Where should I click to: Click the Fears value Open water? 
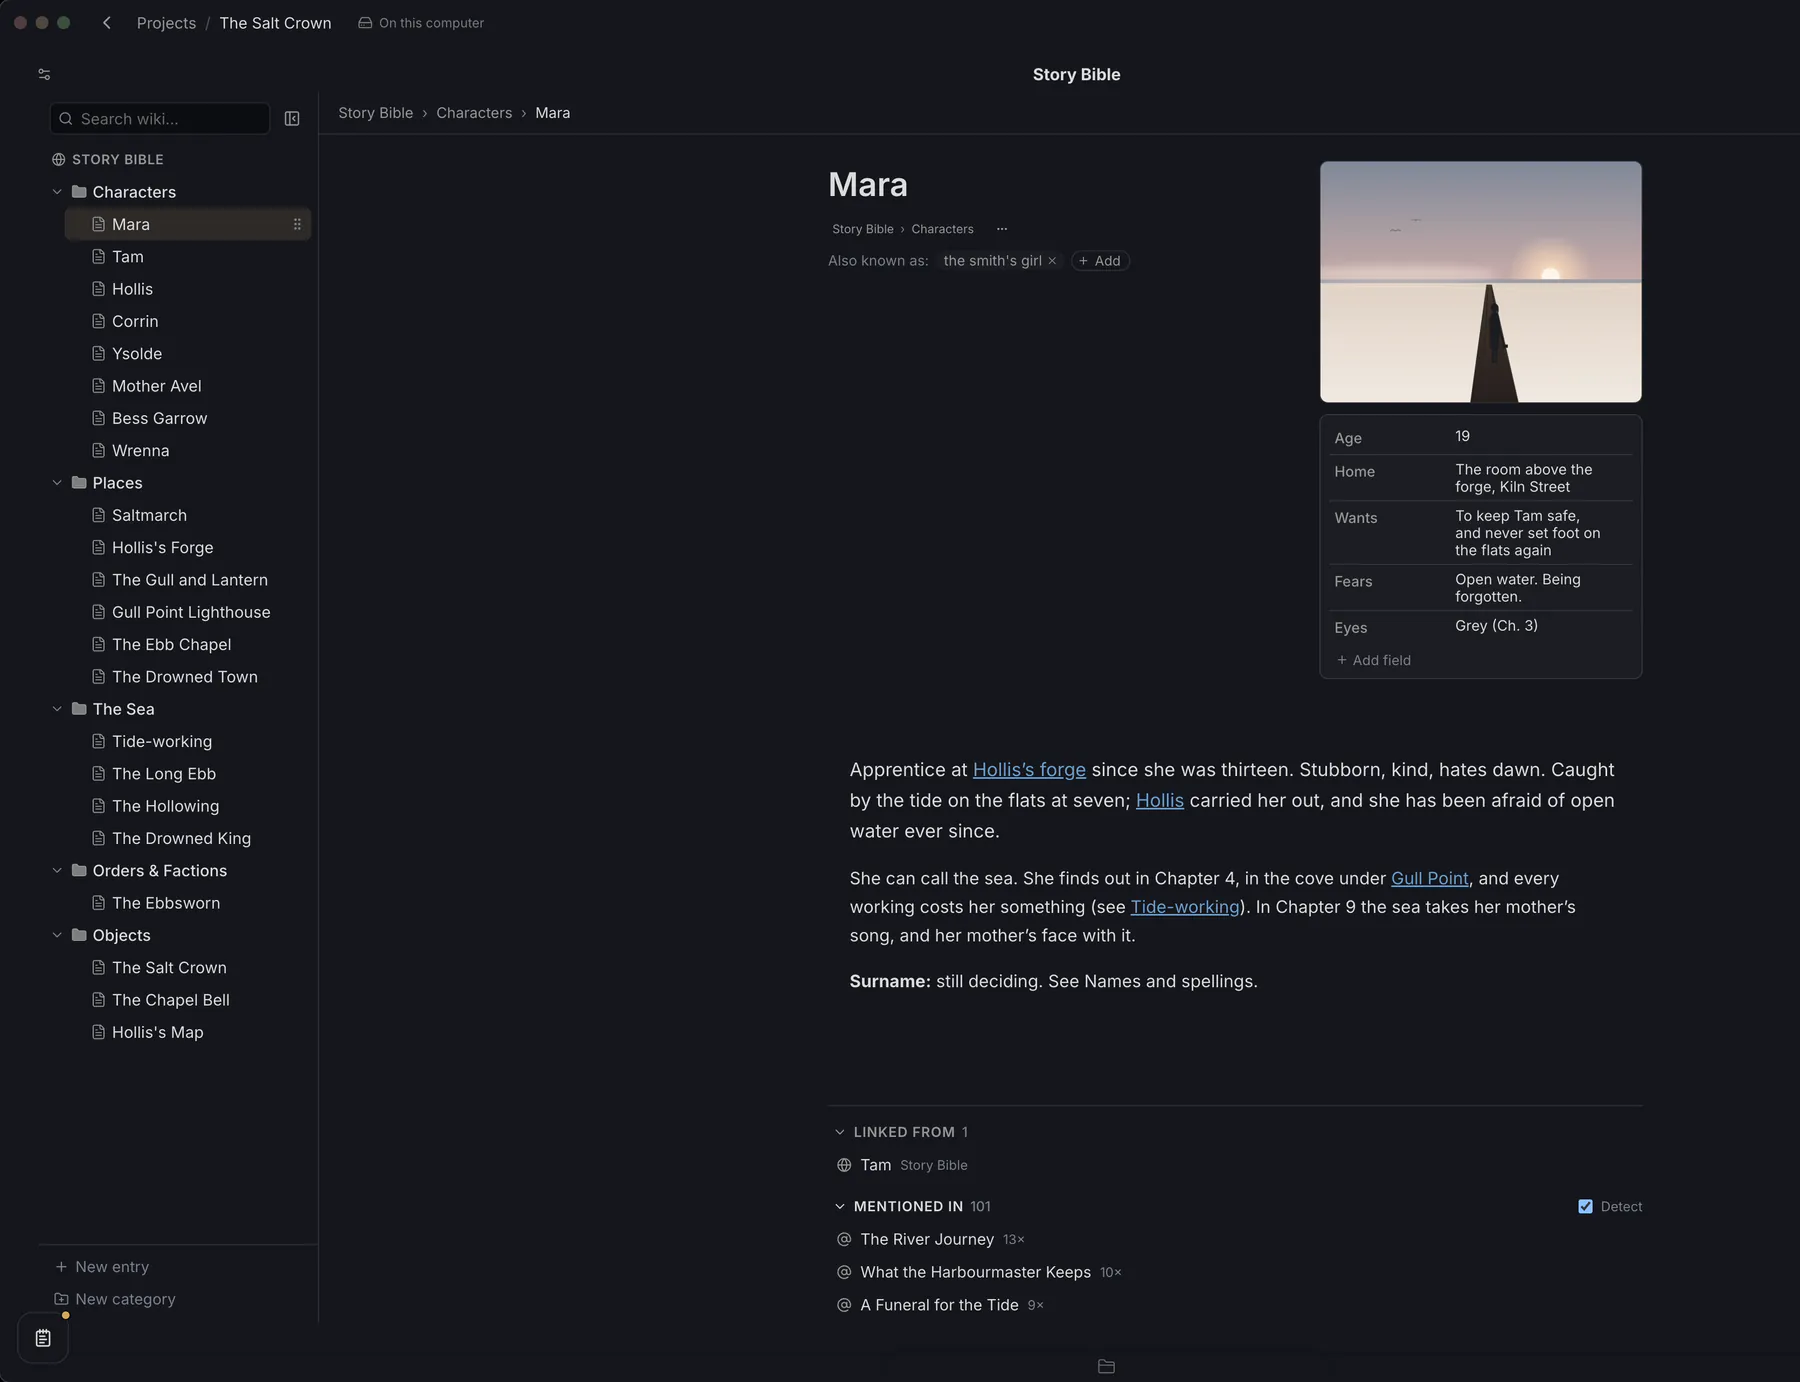(x=1518, y=588)
